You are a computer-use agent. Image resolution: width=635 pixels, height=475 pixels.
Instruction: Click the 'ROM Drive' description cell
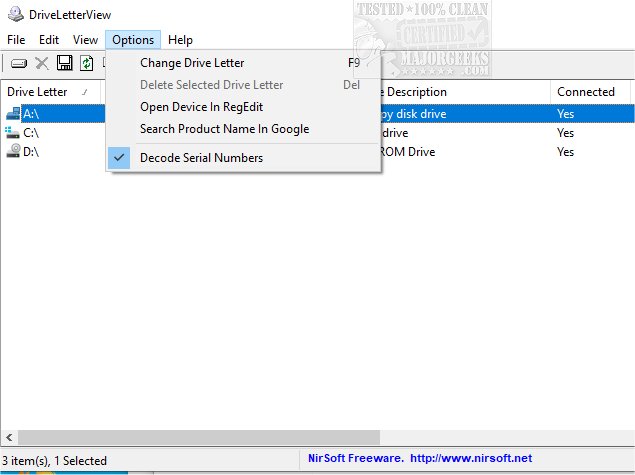click(407, 152)
